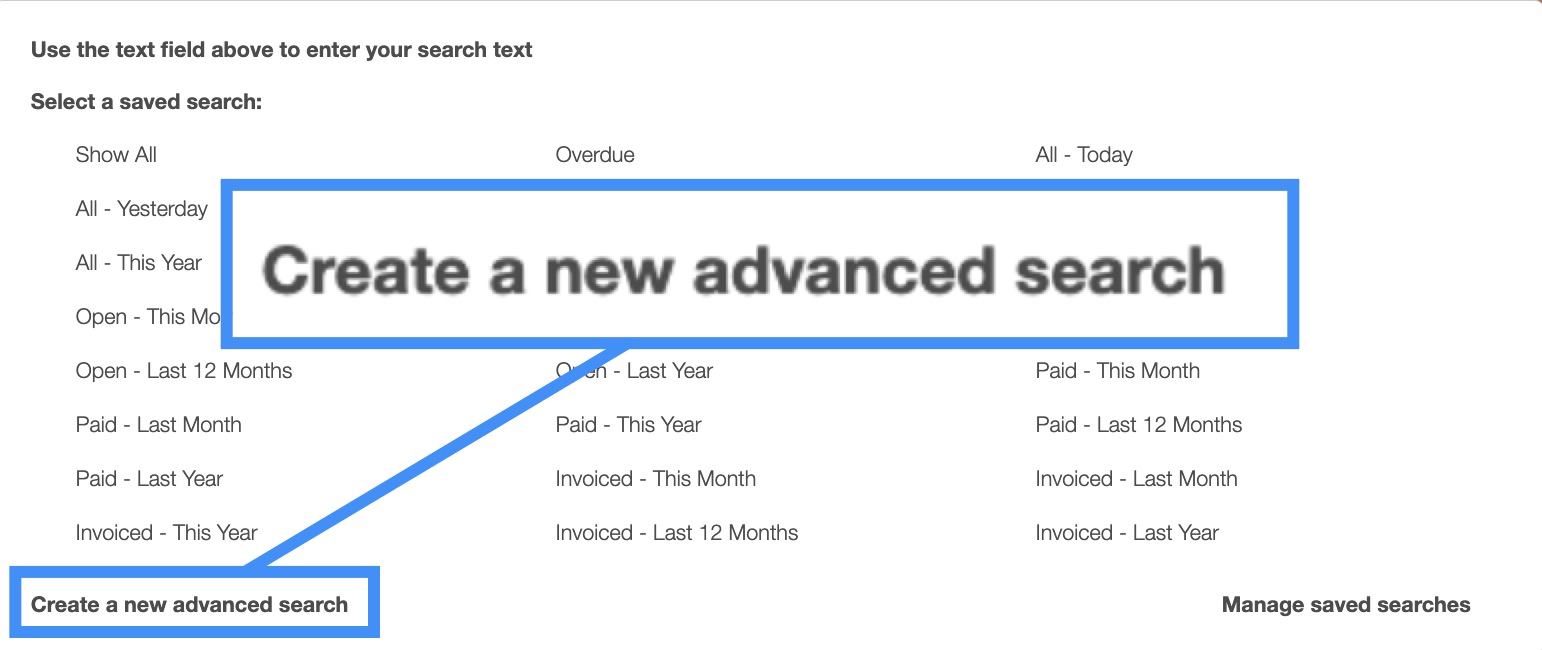Viewport: 1542px width, 650px height.
Task: Select the Invoiced - This Month search
Action: [655, 479]
